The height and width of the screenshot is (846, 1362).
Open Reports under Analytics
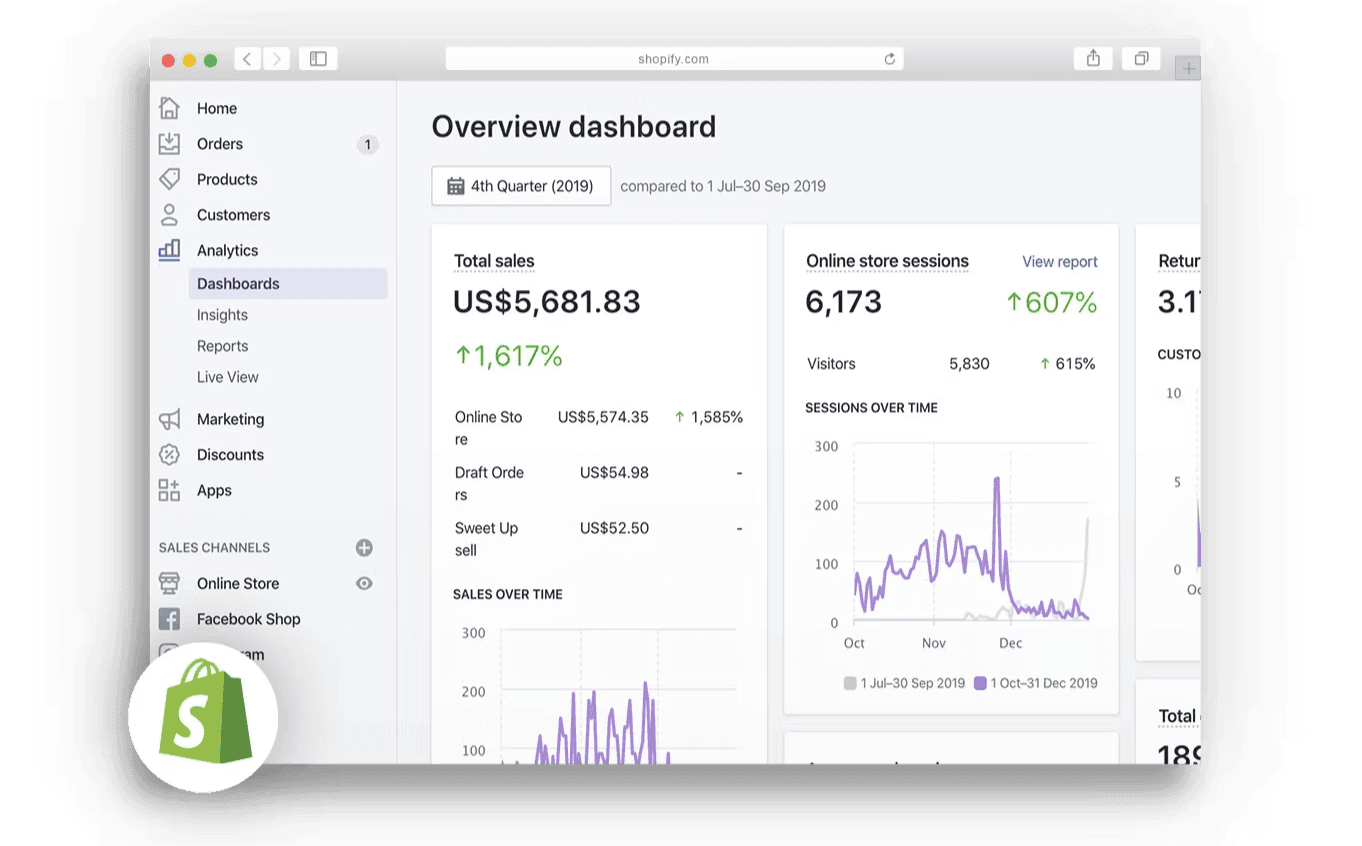click(222, 346)
